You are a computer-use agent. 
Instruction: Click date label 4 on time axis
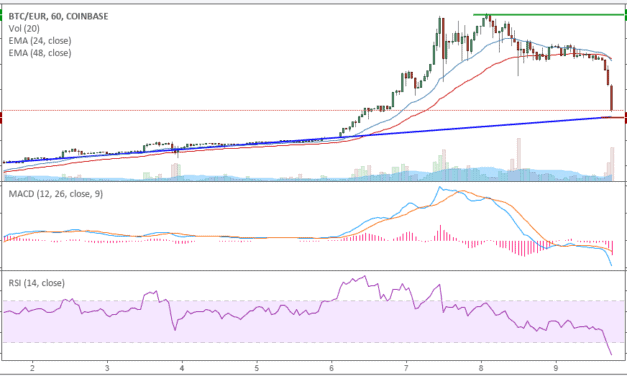point(182,368)
